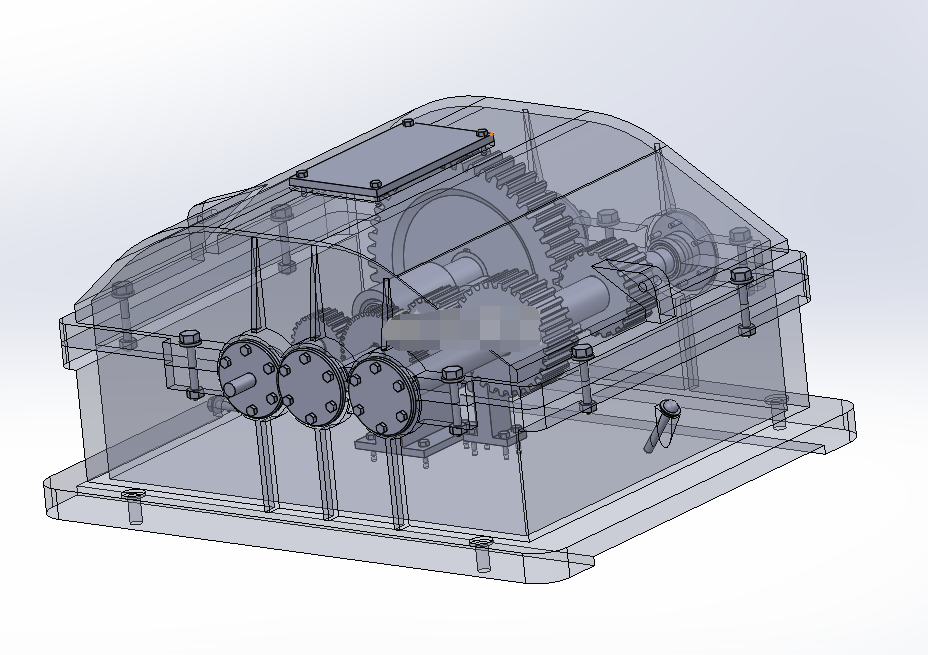The width and height of the screenshot is (928, 655).
Task: Select the rectangular inspection cover plate
Action: (x=390, y=160)
